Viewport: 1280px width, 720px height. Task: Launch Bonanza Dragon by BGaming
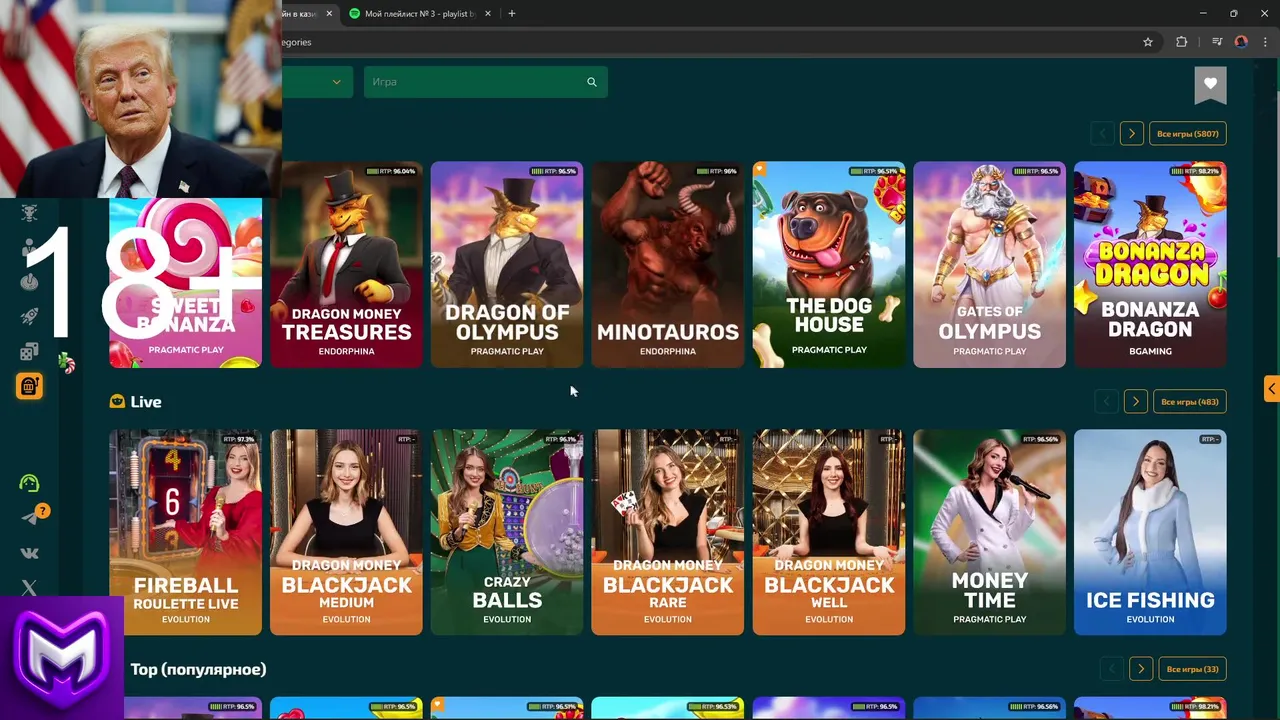coord(1150,265)
